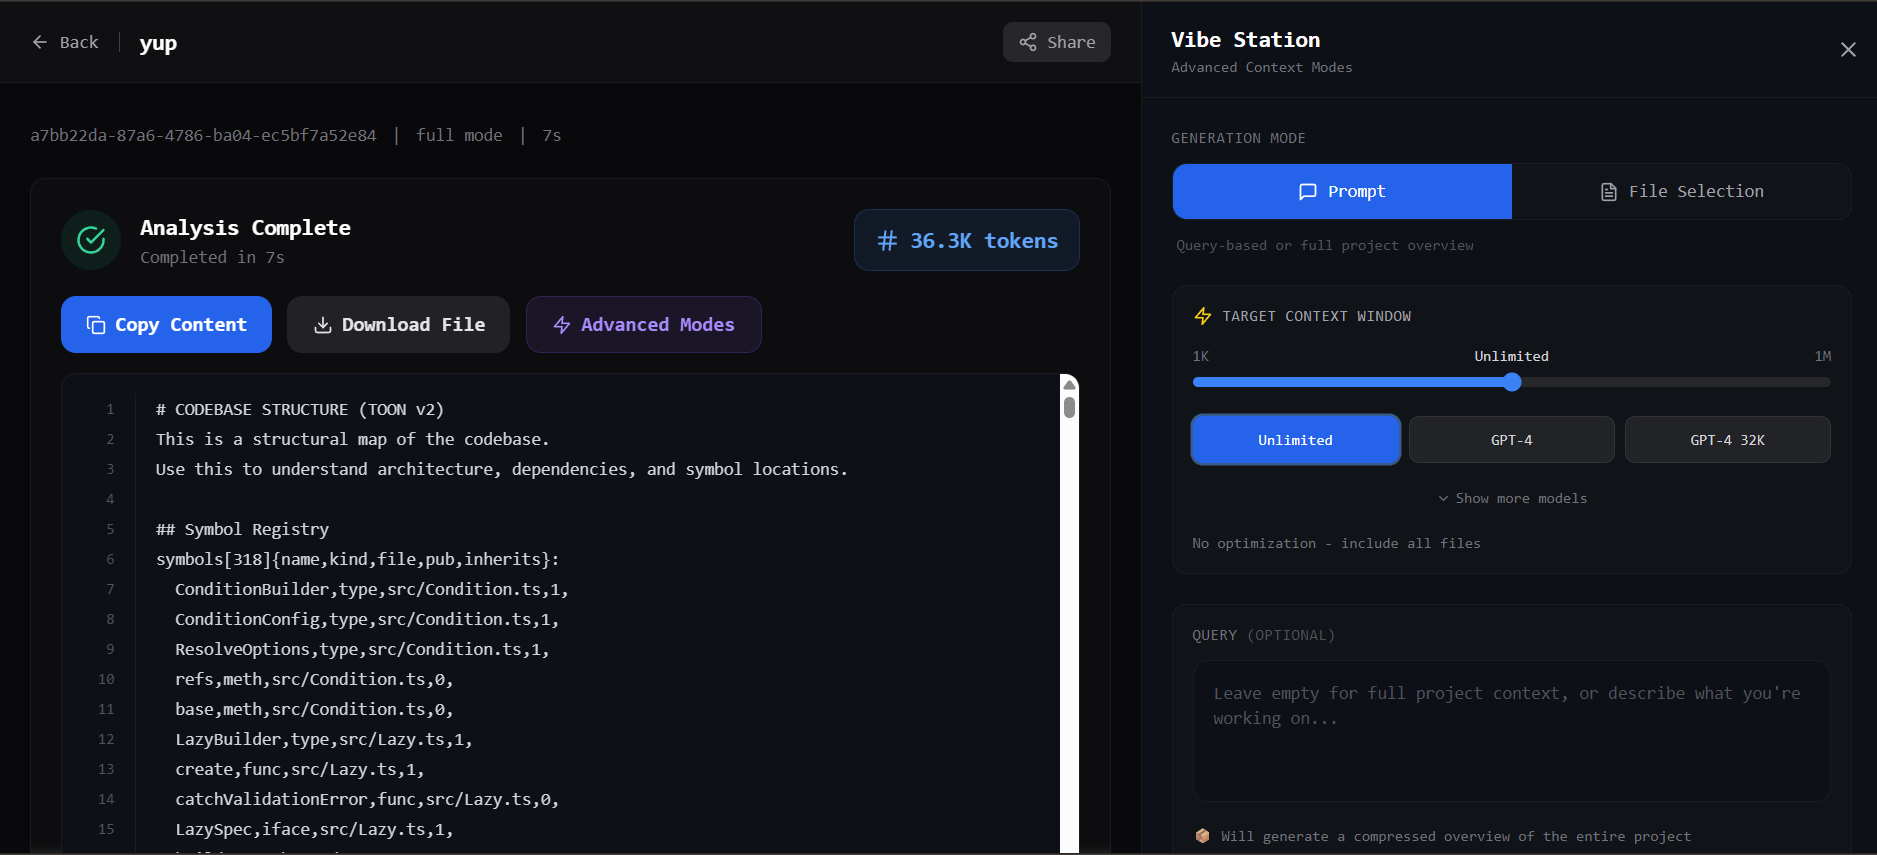Click the 'Analysis Complete' heading
Screen dimensions: 1877x855
tap(245, 228)
